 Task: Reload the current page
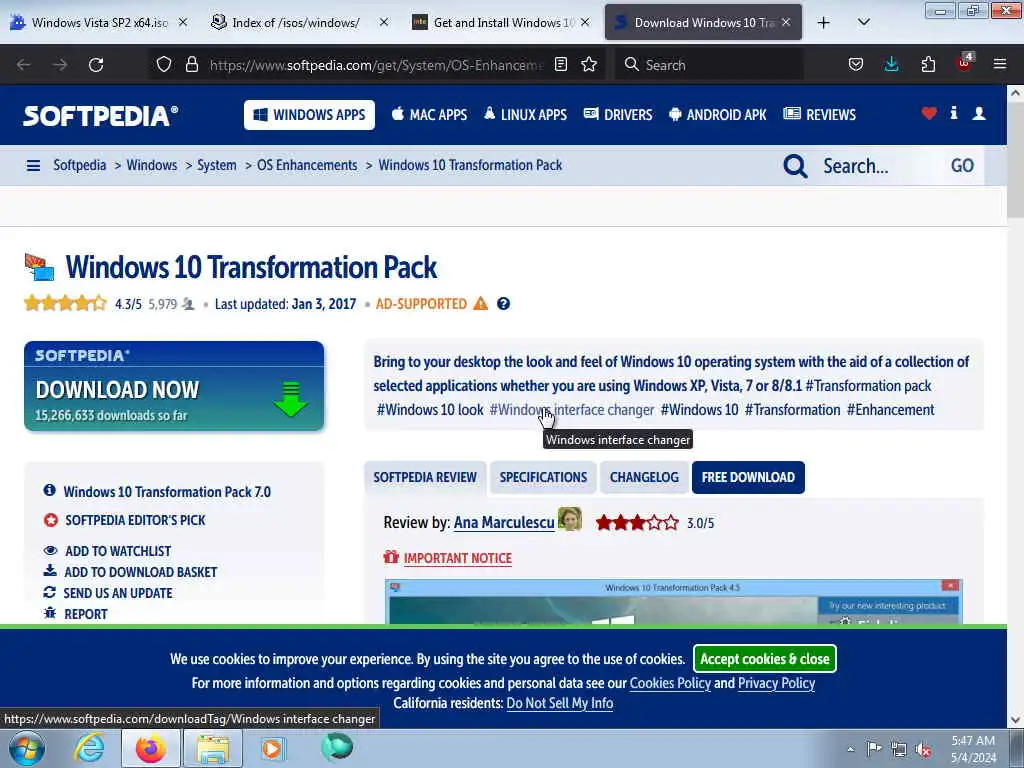tap(96, 65)
